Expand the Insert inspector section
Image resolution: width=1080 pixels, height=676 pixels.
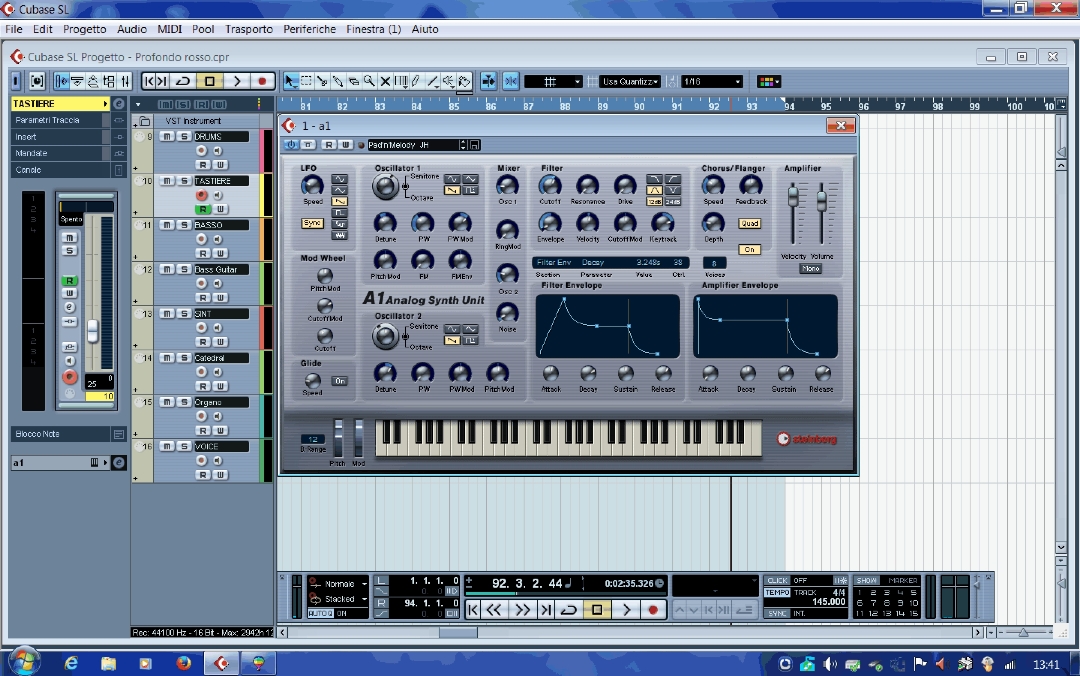coord(62,136)
